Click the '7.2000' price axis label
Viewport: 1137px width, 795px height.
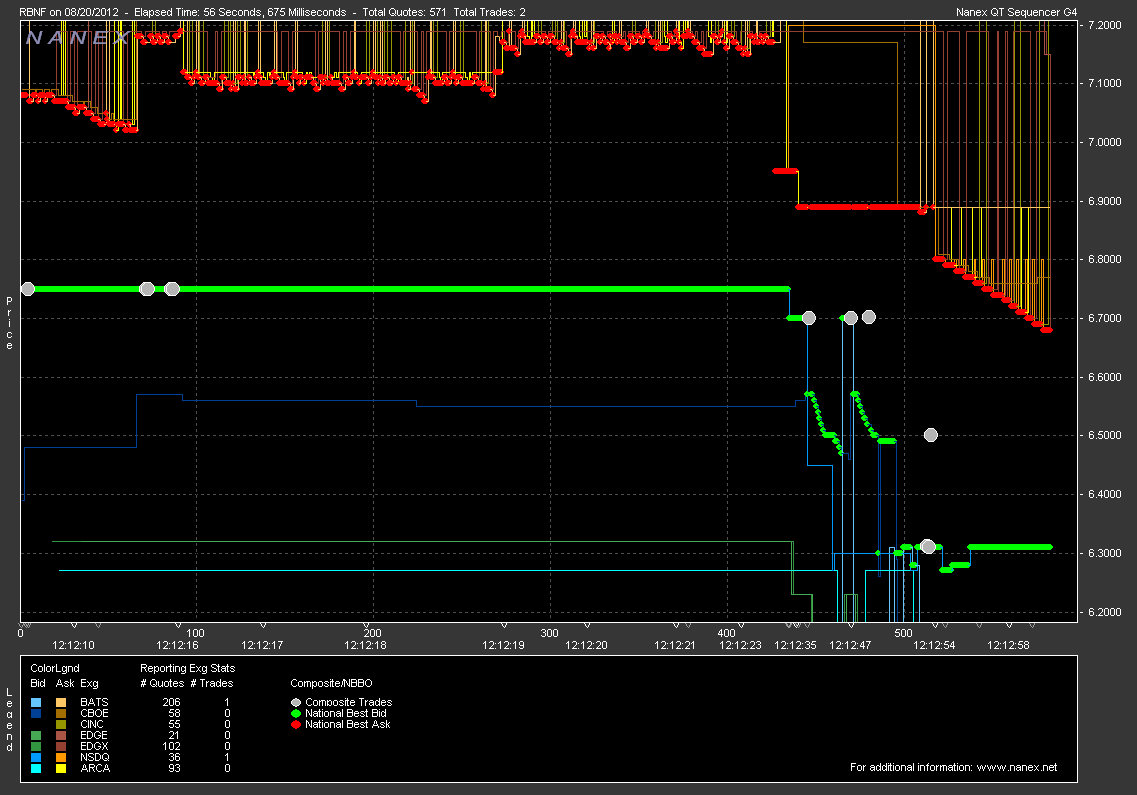[1104, 25]
